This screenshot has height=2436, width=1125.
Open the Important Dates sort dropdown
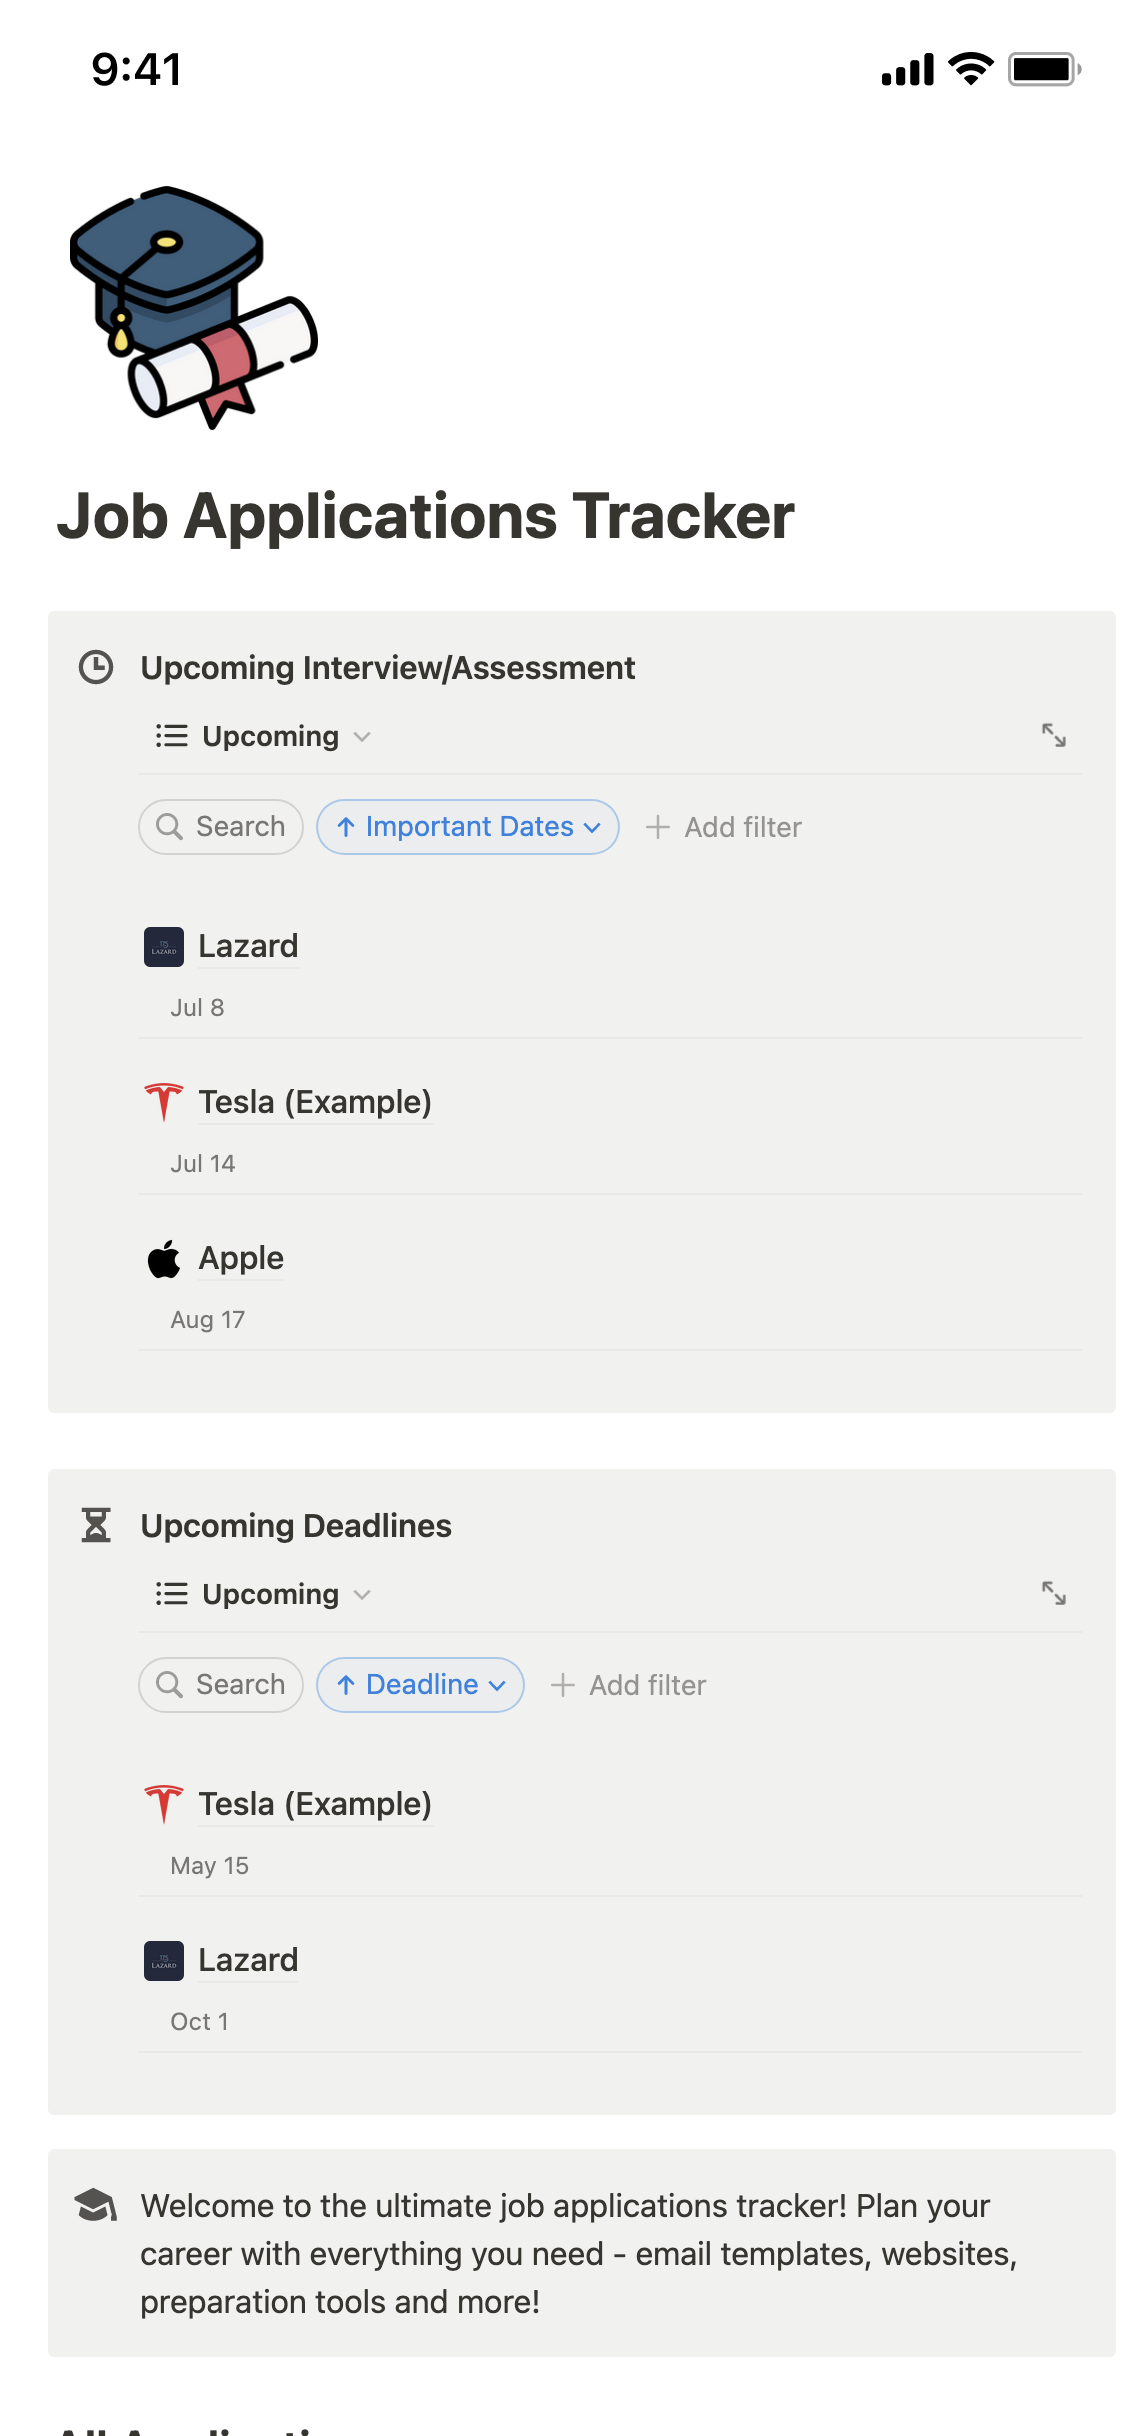click(468, 827)
